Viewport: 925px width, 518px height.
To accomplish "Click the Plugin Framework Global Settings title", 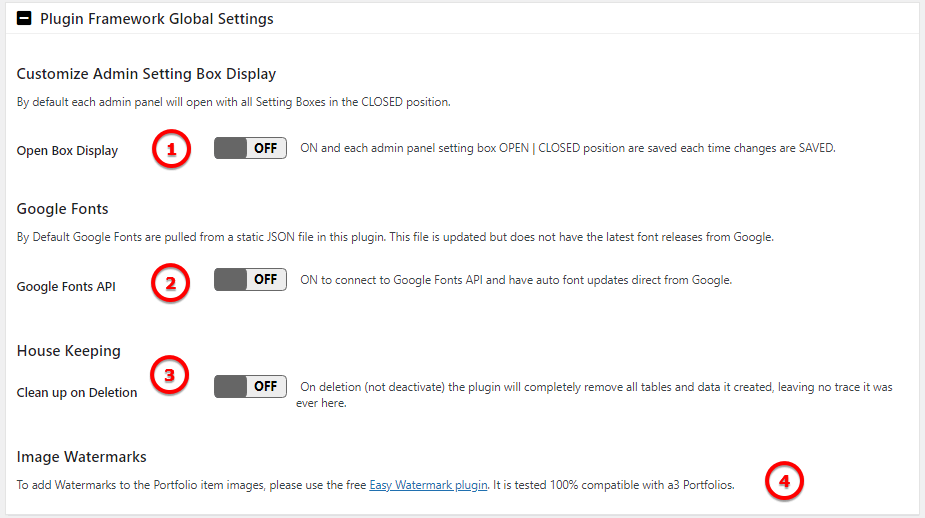I will tap(156, 19).
